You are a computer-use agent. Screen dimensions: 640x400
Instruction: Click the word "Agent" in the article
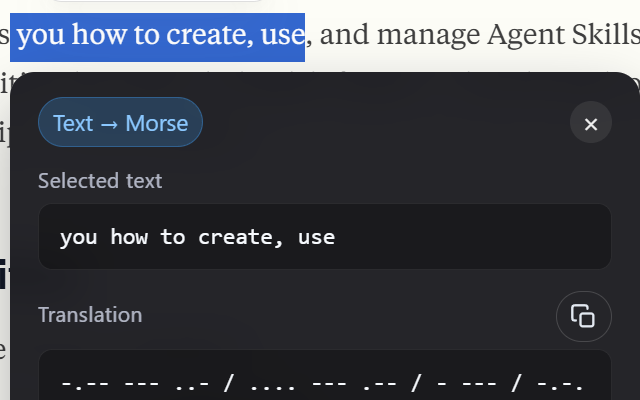pyautogui.click(x=525, y=36)
